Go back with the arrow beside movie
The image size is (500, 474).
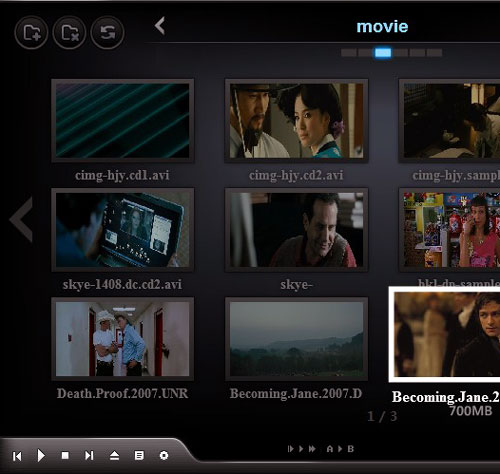tap(160, 26)
